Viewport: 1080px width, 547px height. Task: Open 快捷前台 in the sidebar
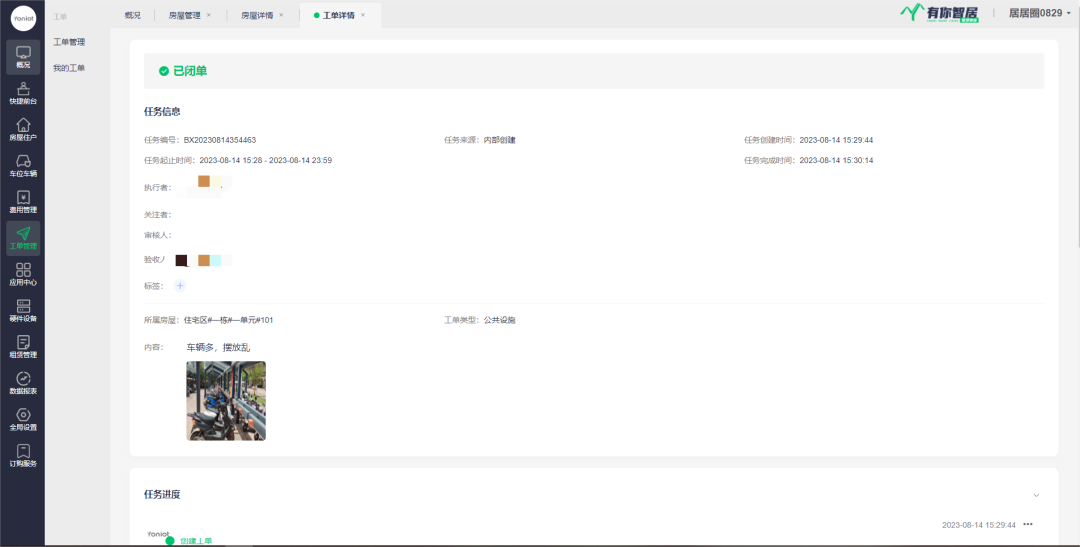pos(23,93)
